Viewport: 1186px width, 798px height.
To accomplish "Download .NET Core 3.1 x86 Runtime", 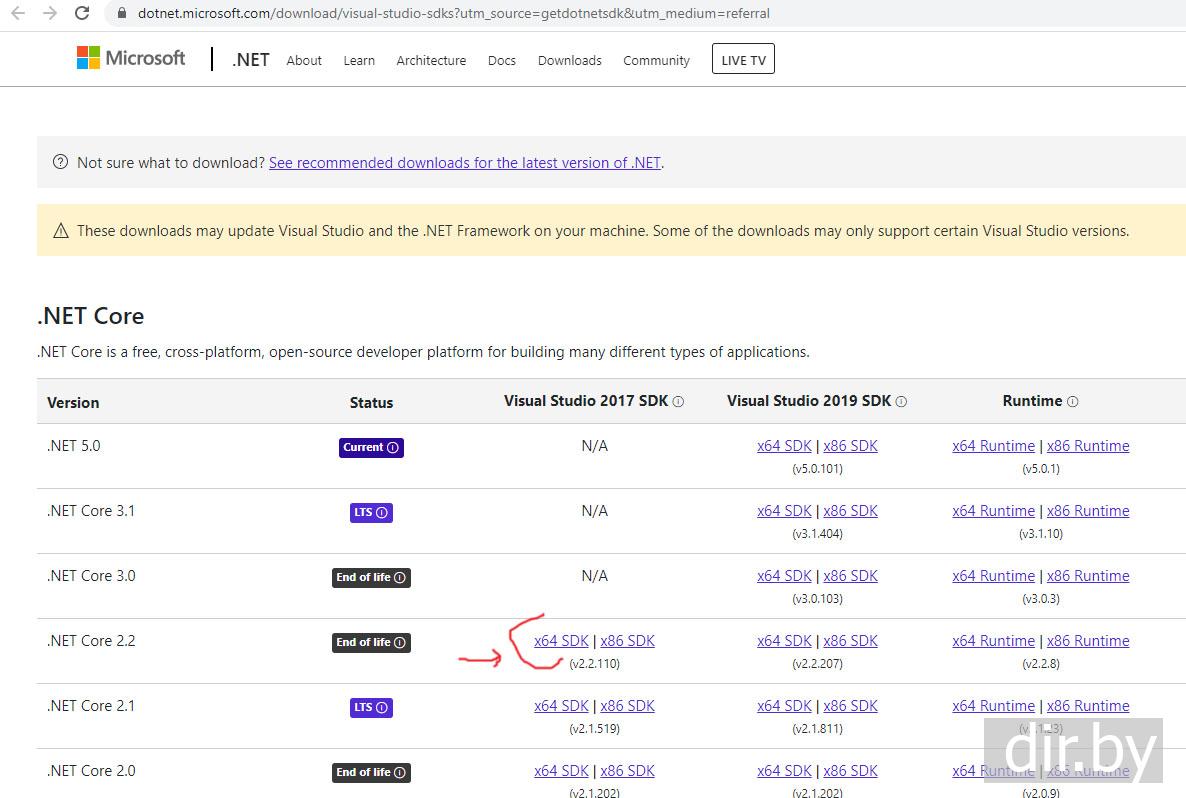I will point(1088,511).
